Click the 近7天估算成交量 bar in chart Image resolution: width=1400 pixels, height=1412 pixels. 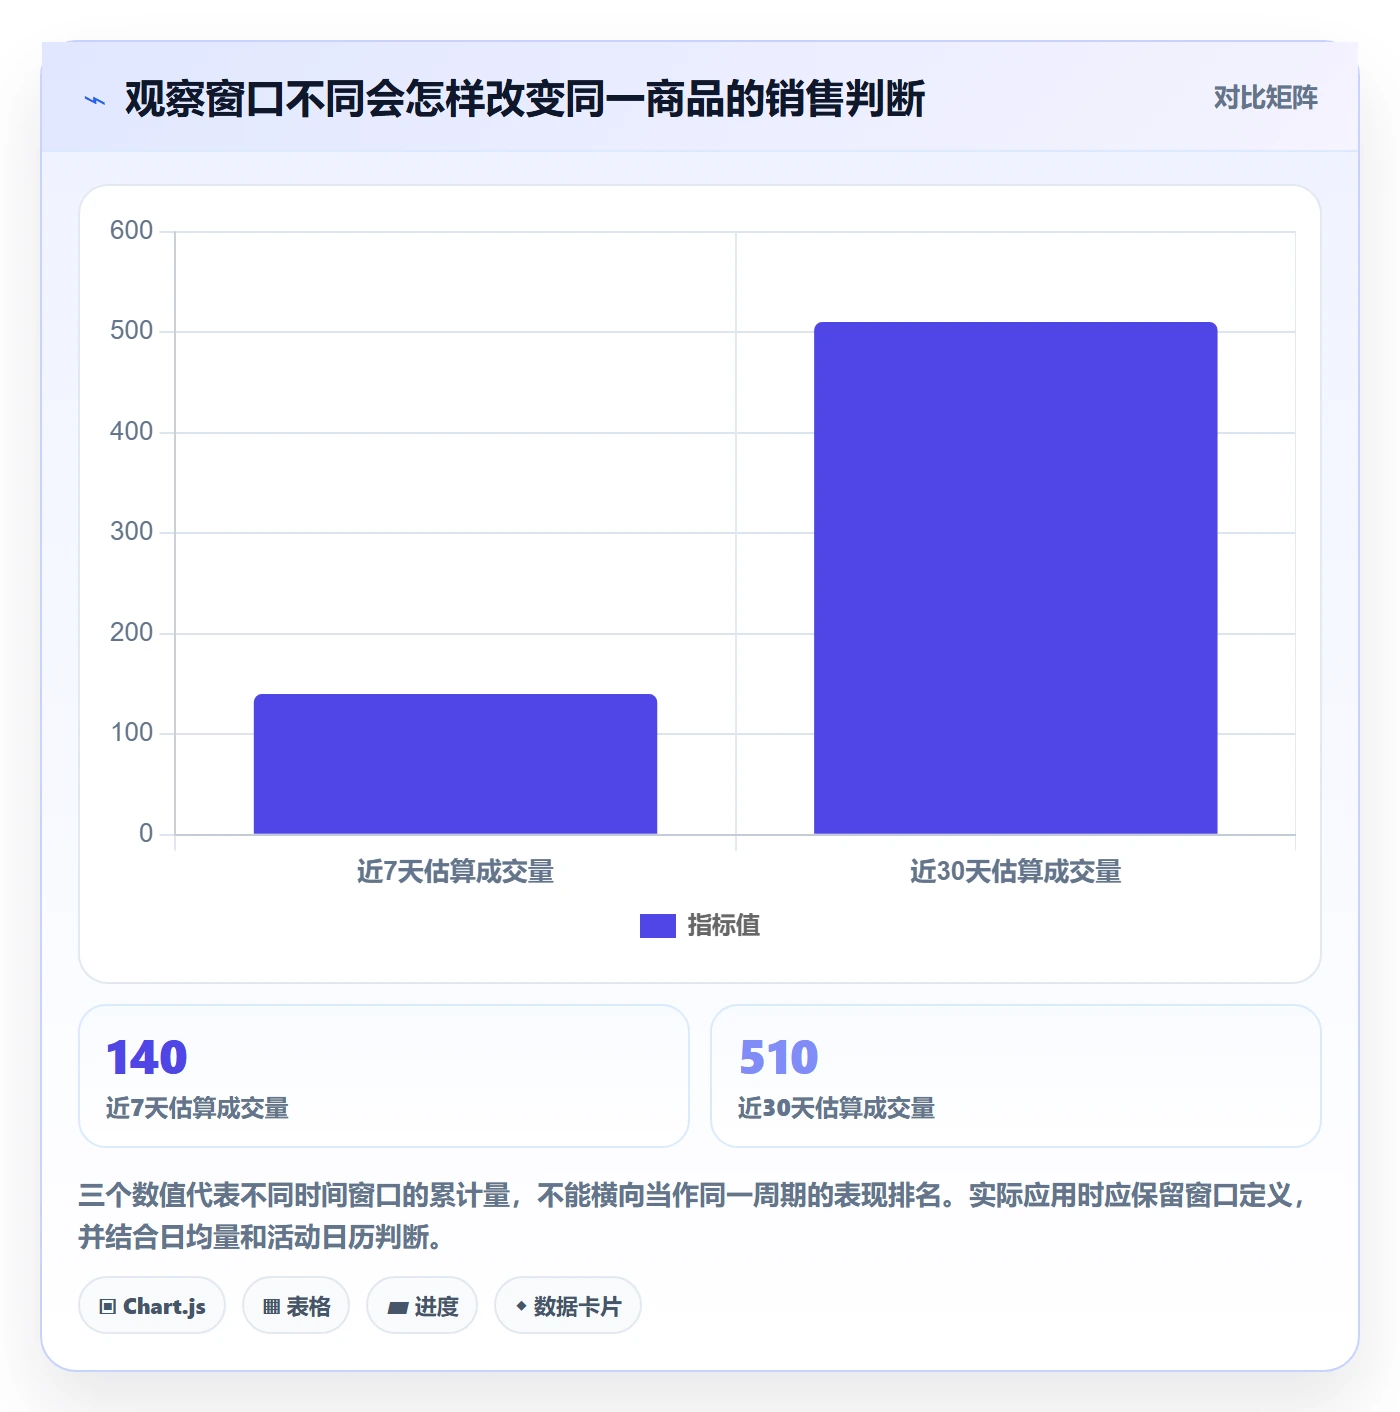(x=455, y=764)
